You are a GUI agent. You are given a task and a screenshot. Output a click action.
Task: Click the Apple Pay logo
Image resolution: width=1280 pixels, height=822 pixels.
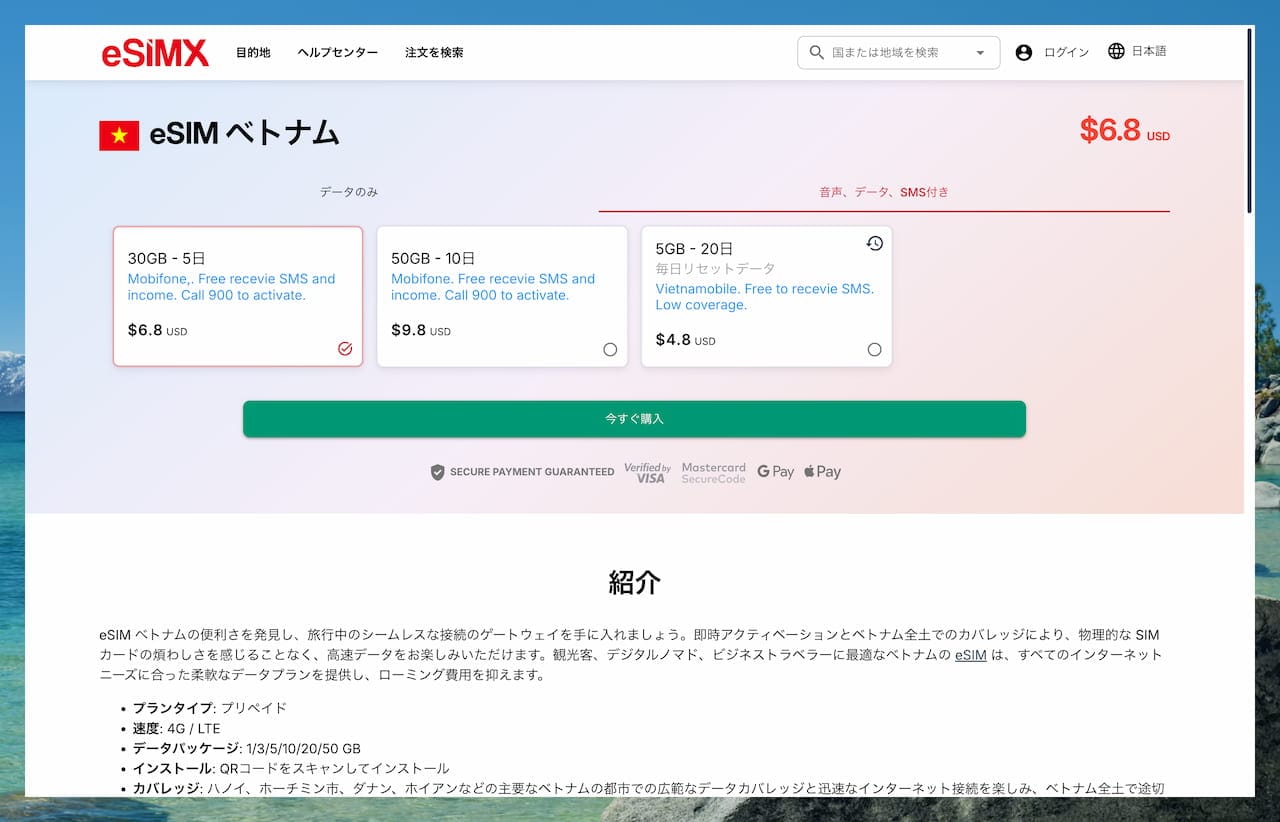[822, 472]
